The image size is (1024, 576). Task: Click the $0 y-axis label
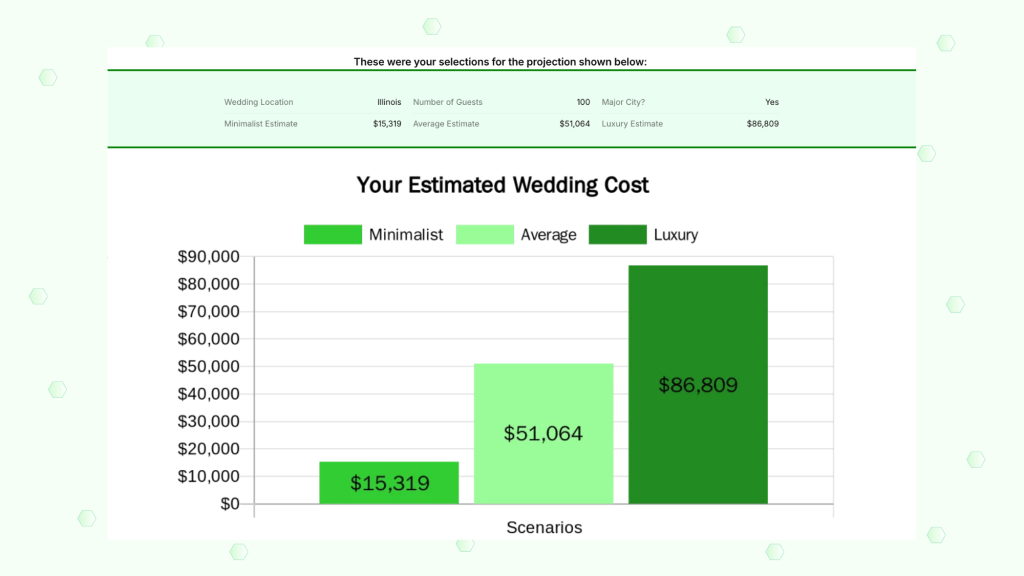229,504
